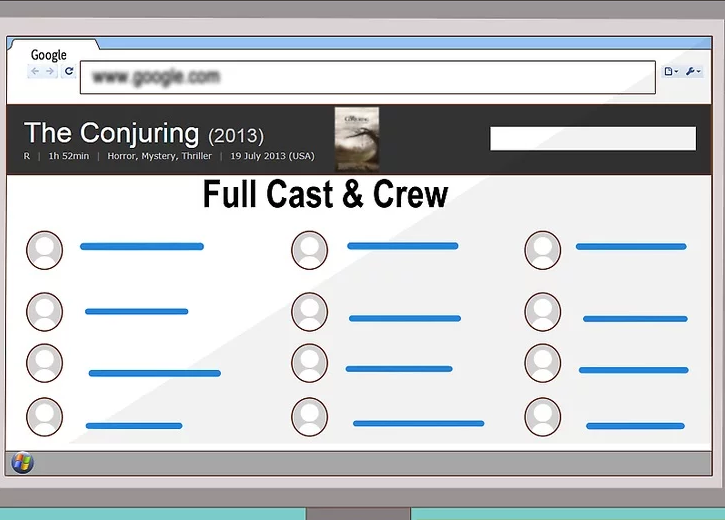Click bottom avatar in the right column
Image resolution: width=725 pixels, height=520 pixels.
point(543,417)
